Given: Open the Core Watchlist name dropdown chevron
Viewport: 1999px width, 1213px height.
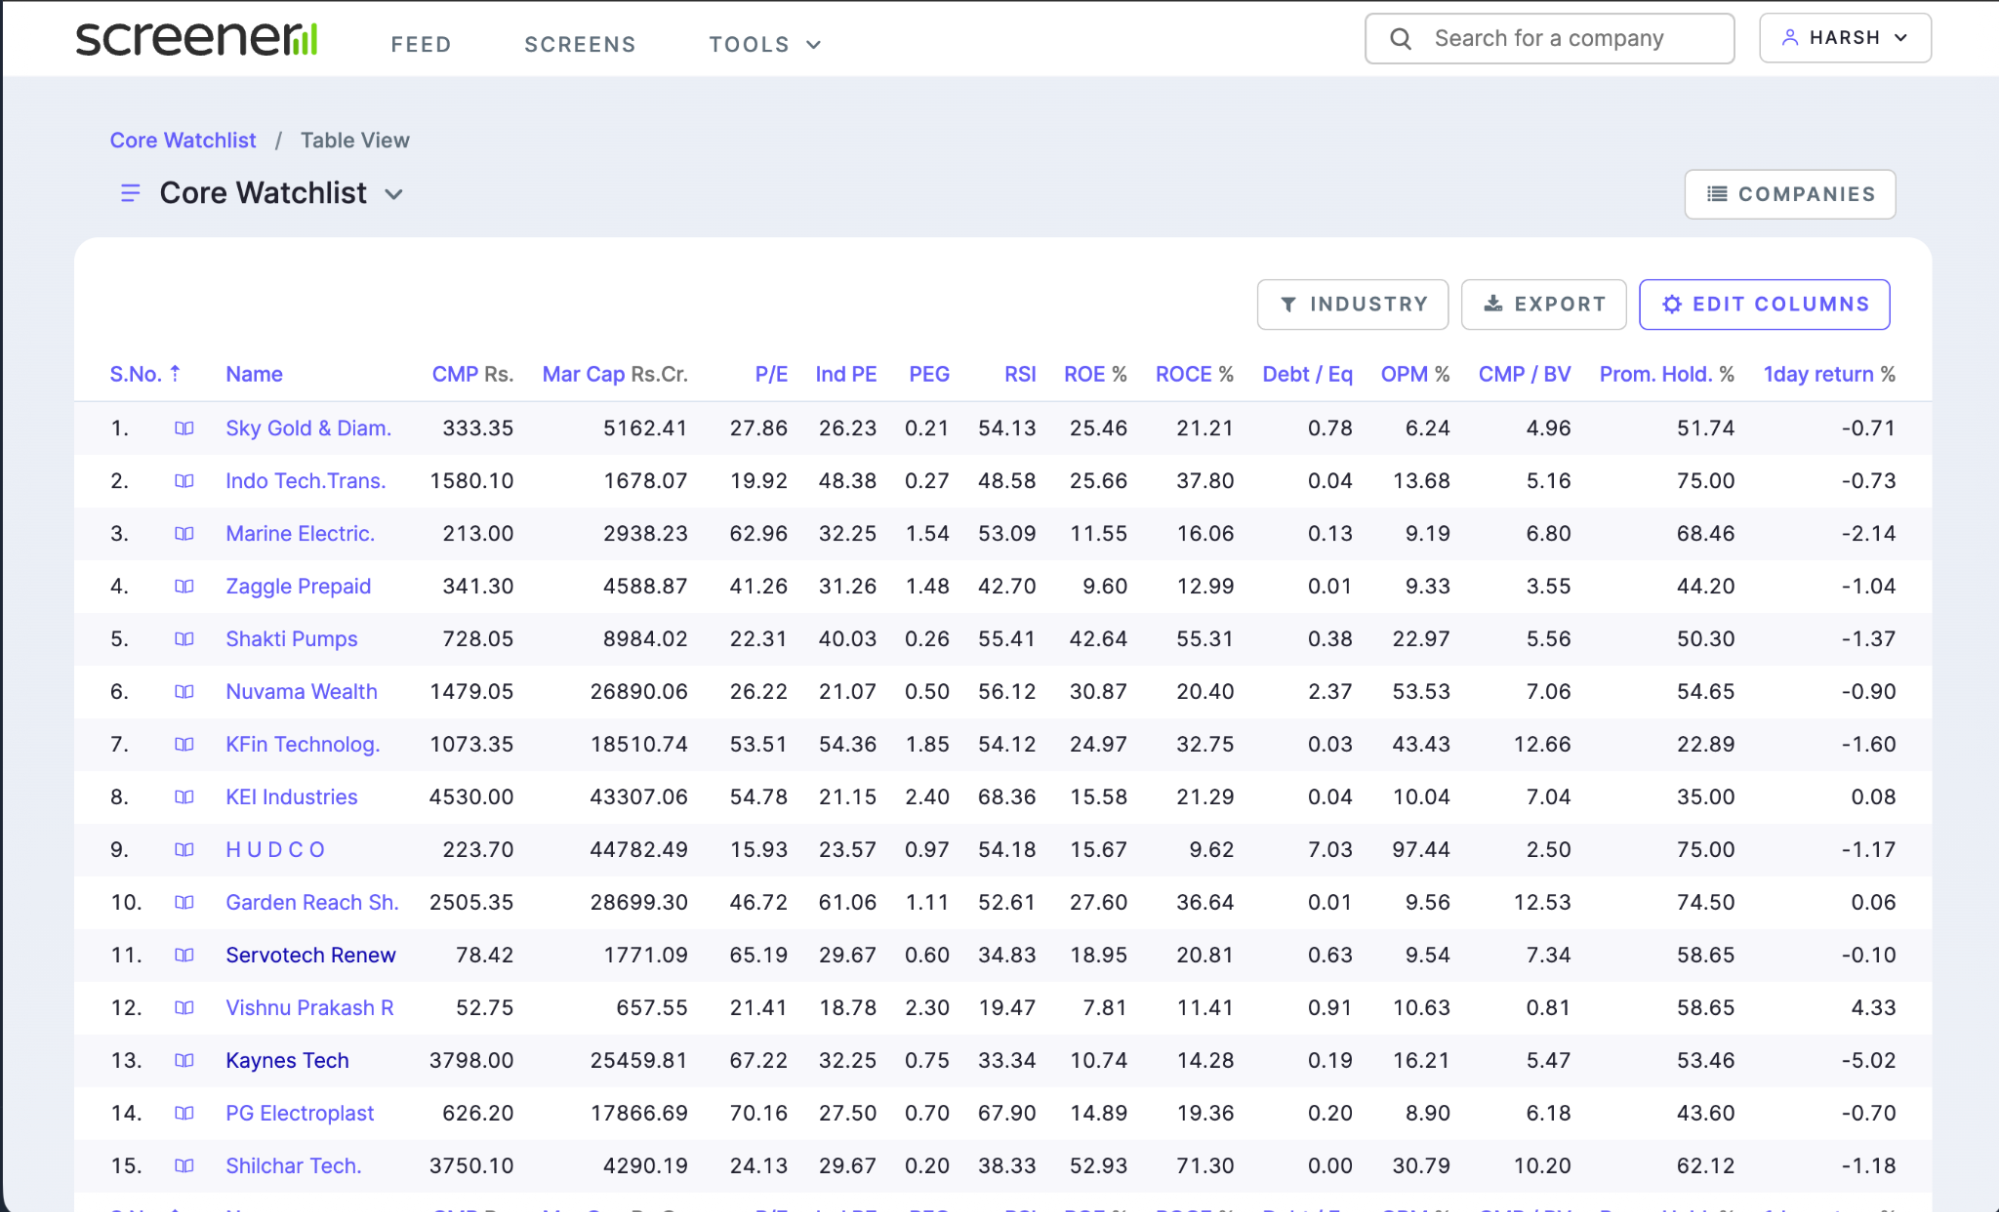Looking at the screenshot, I should 394,194.
